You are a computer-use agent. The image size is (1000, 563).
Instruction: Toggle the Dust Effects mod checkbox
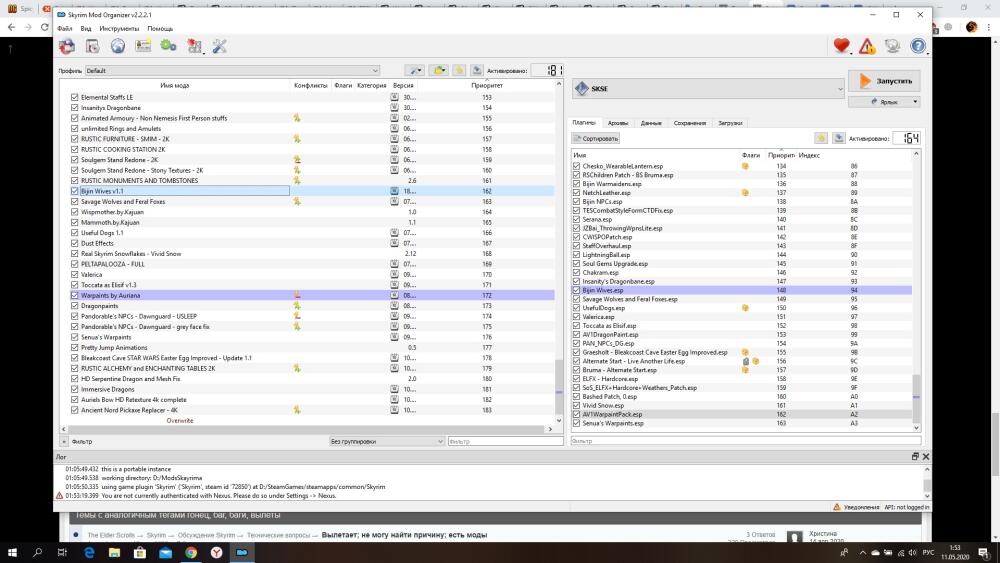pyautogui.click(x=75, y=243)
